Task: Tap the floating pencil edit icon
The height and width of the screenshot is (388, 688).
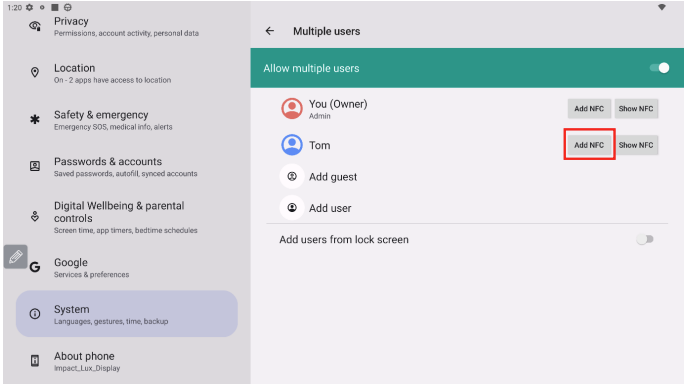Action: 16,257
